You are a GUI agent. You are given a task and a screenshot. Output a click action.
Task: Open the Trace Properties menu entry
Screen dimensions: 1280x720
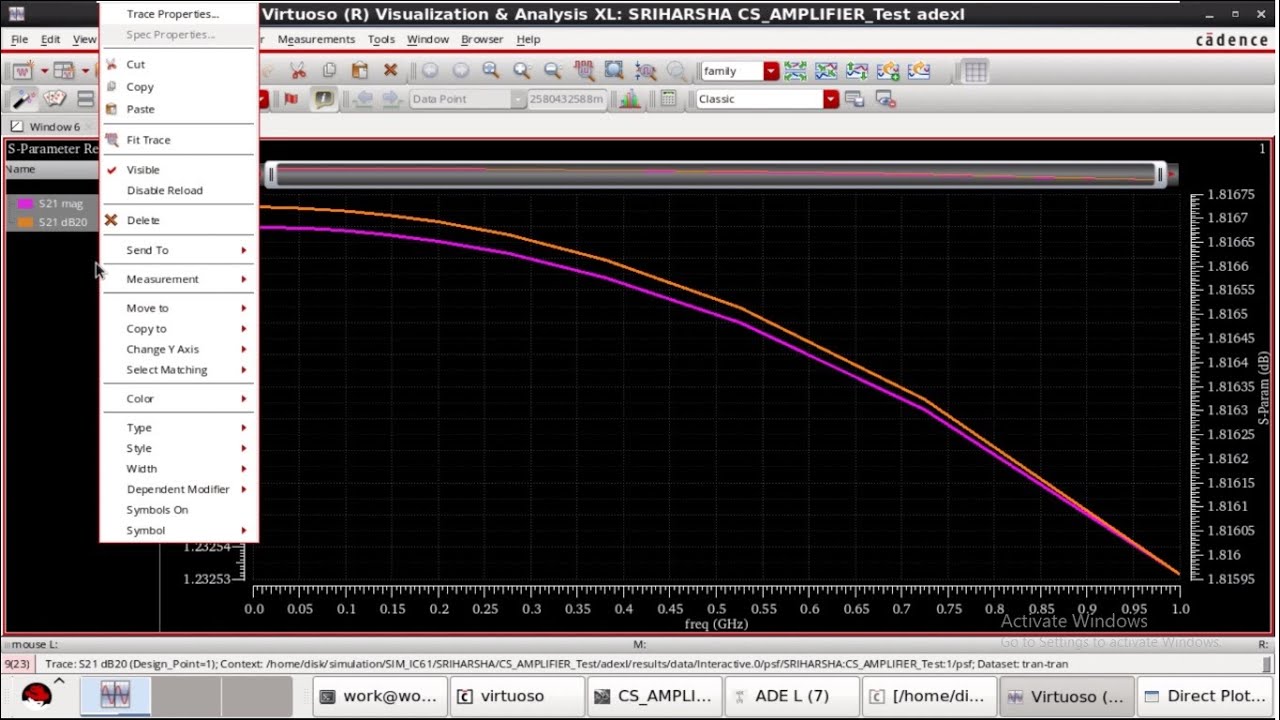click(x=172, y=14)
